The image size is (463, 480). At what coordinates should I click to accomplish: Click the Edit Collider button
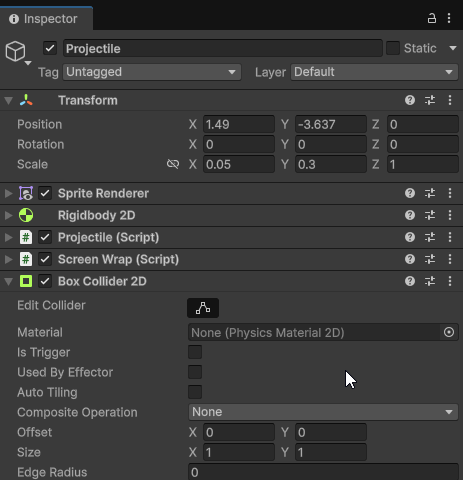[x=203, y=308]
